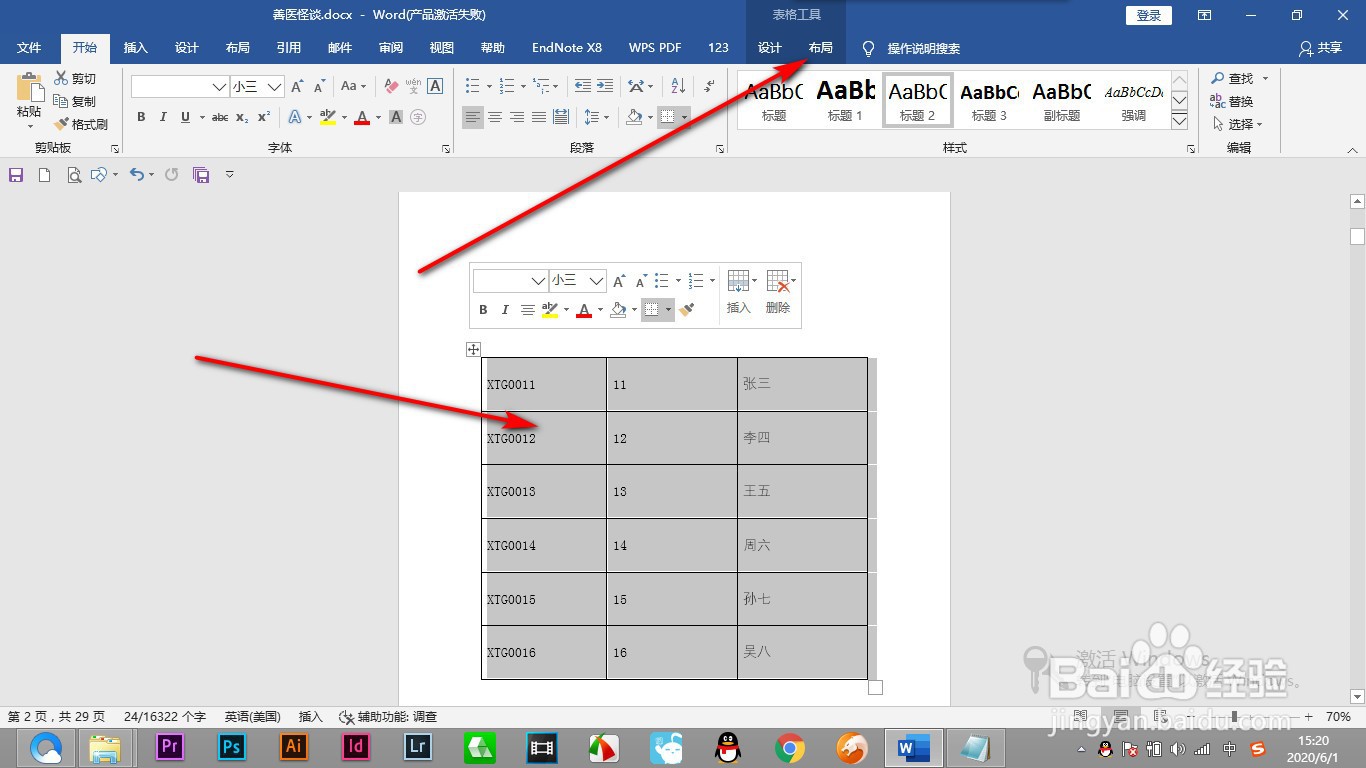
Task: Apply superscript x² formatting
Action: click(x=264, y=117)
